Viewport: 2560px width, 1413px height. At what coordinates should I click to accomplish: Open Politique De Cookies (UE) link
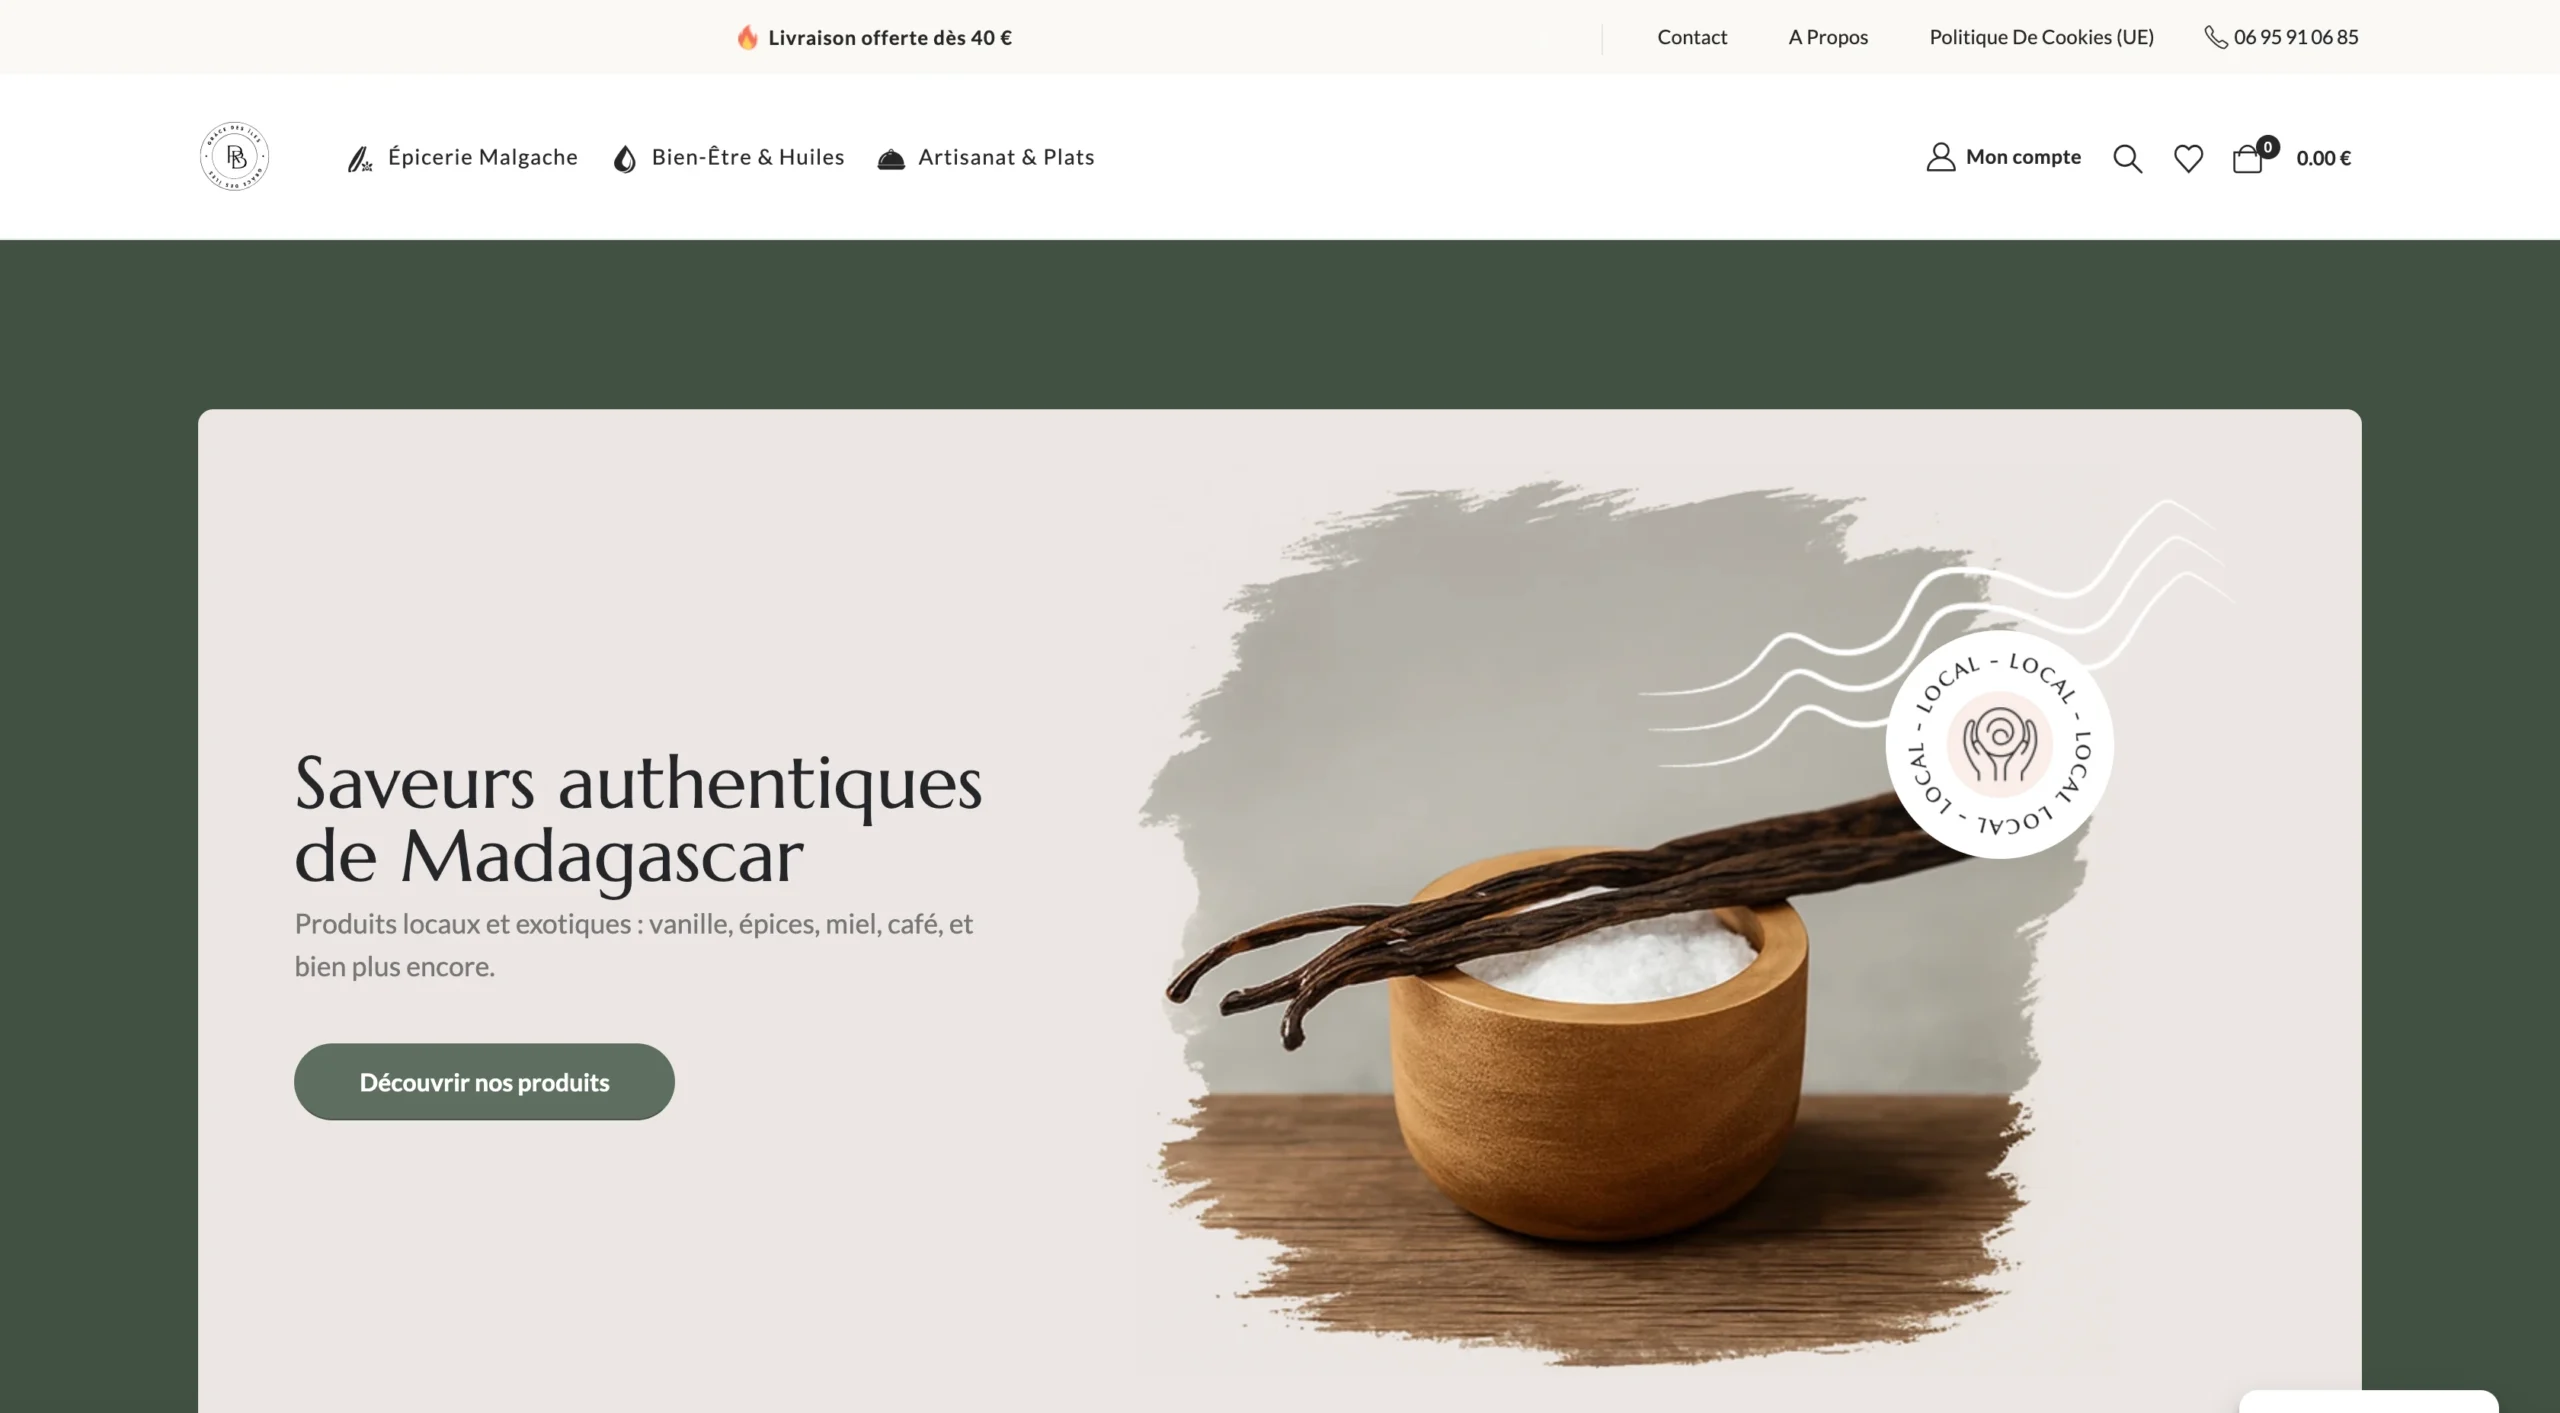[2041, 37]
